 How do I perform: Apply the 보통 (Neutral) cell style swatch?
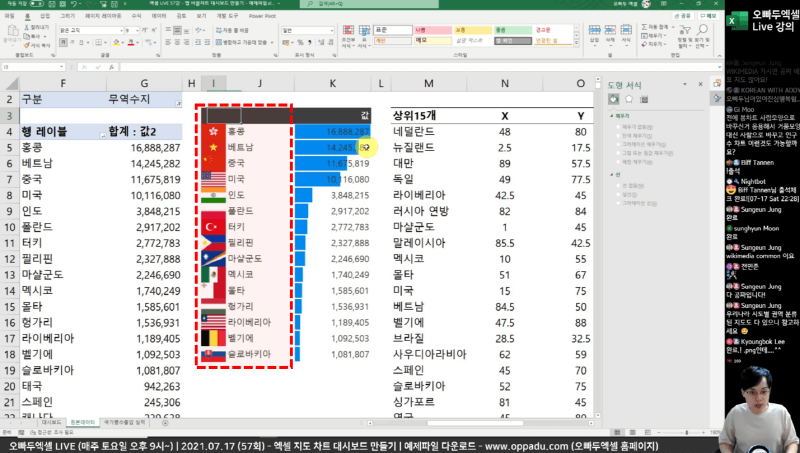(473, 30)
